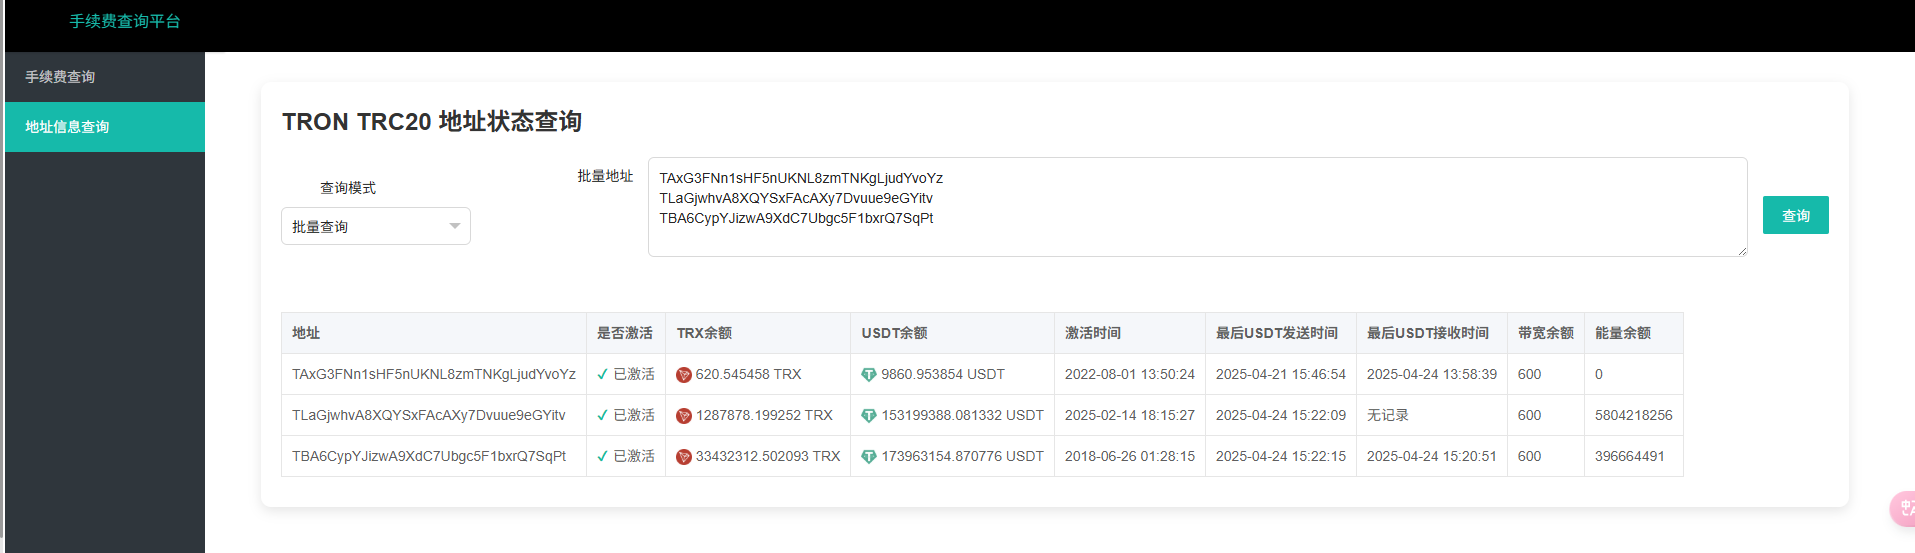Click bandwidth 600 in the TBA6CypYJi row
This screenshot has width=1915, height=553.
1530,456
